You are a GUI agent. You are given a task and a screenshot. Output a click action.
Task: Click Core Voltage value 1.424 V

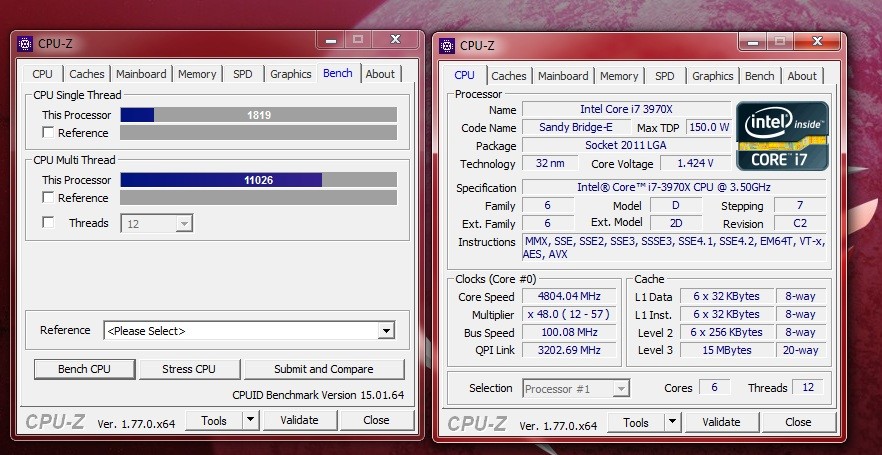695,163
